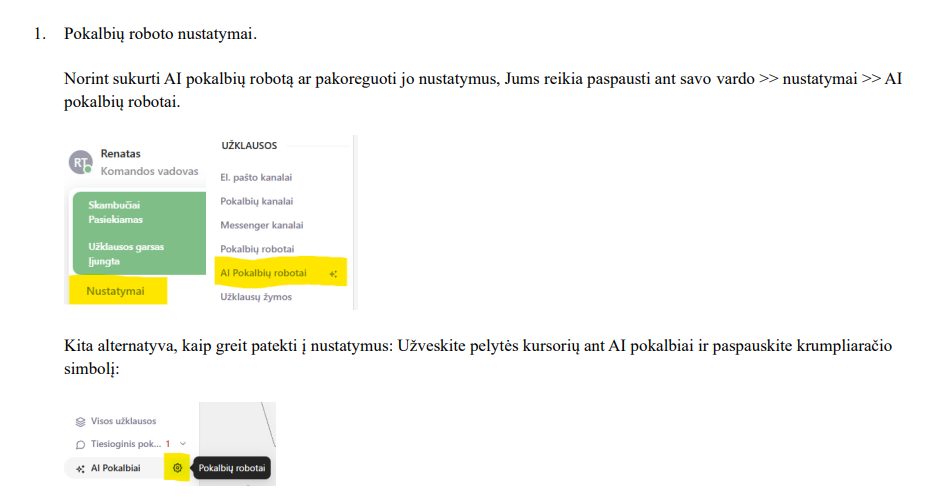This screenshot has height=499, width=936.
Task: Open Tiesioginis pok... list item
Action: [x=126, y=444]
